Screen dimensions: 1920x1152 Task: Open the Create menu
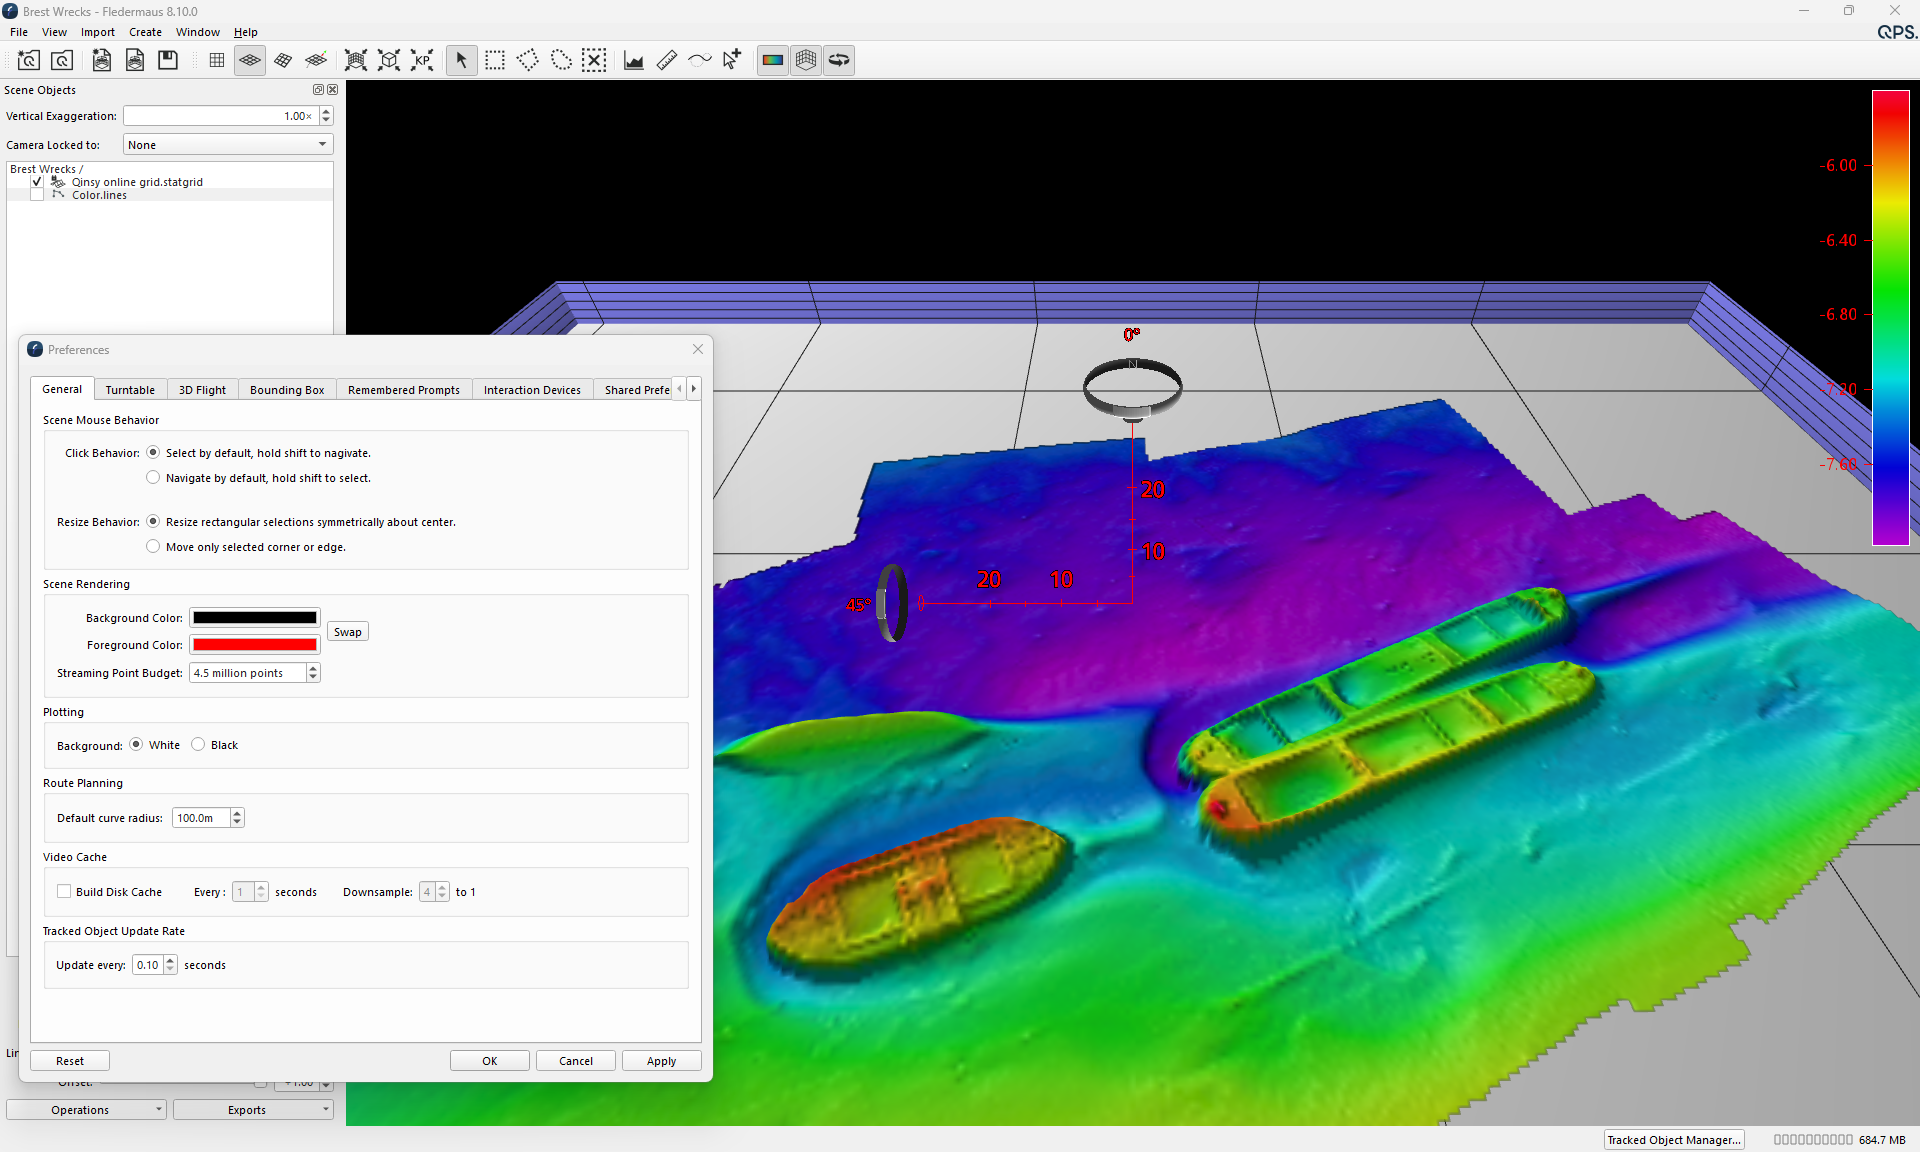[145, 32]
